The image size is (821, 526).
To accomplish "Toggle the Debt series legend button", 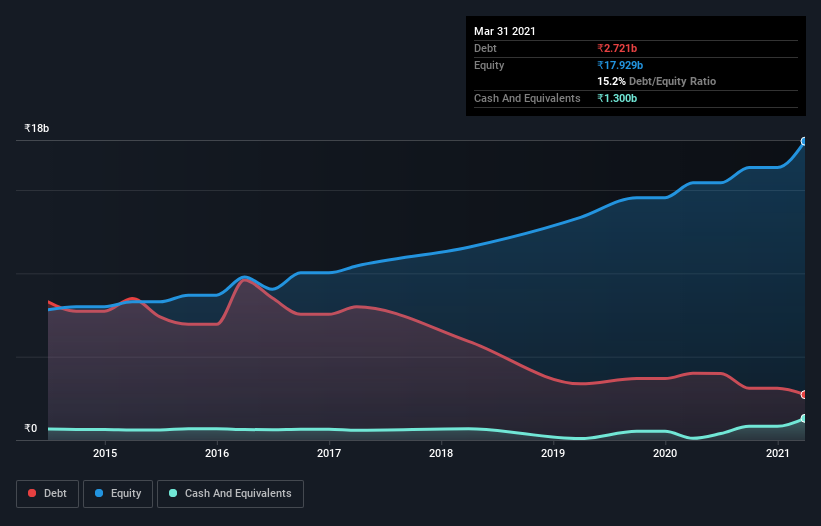I will pos(47,494).
